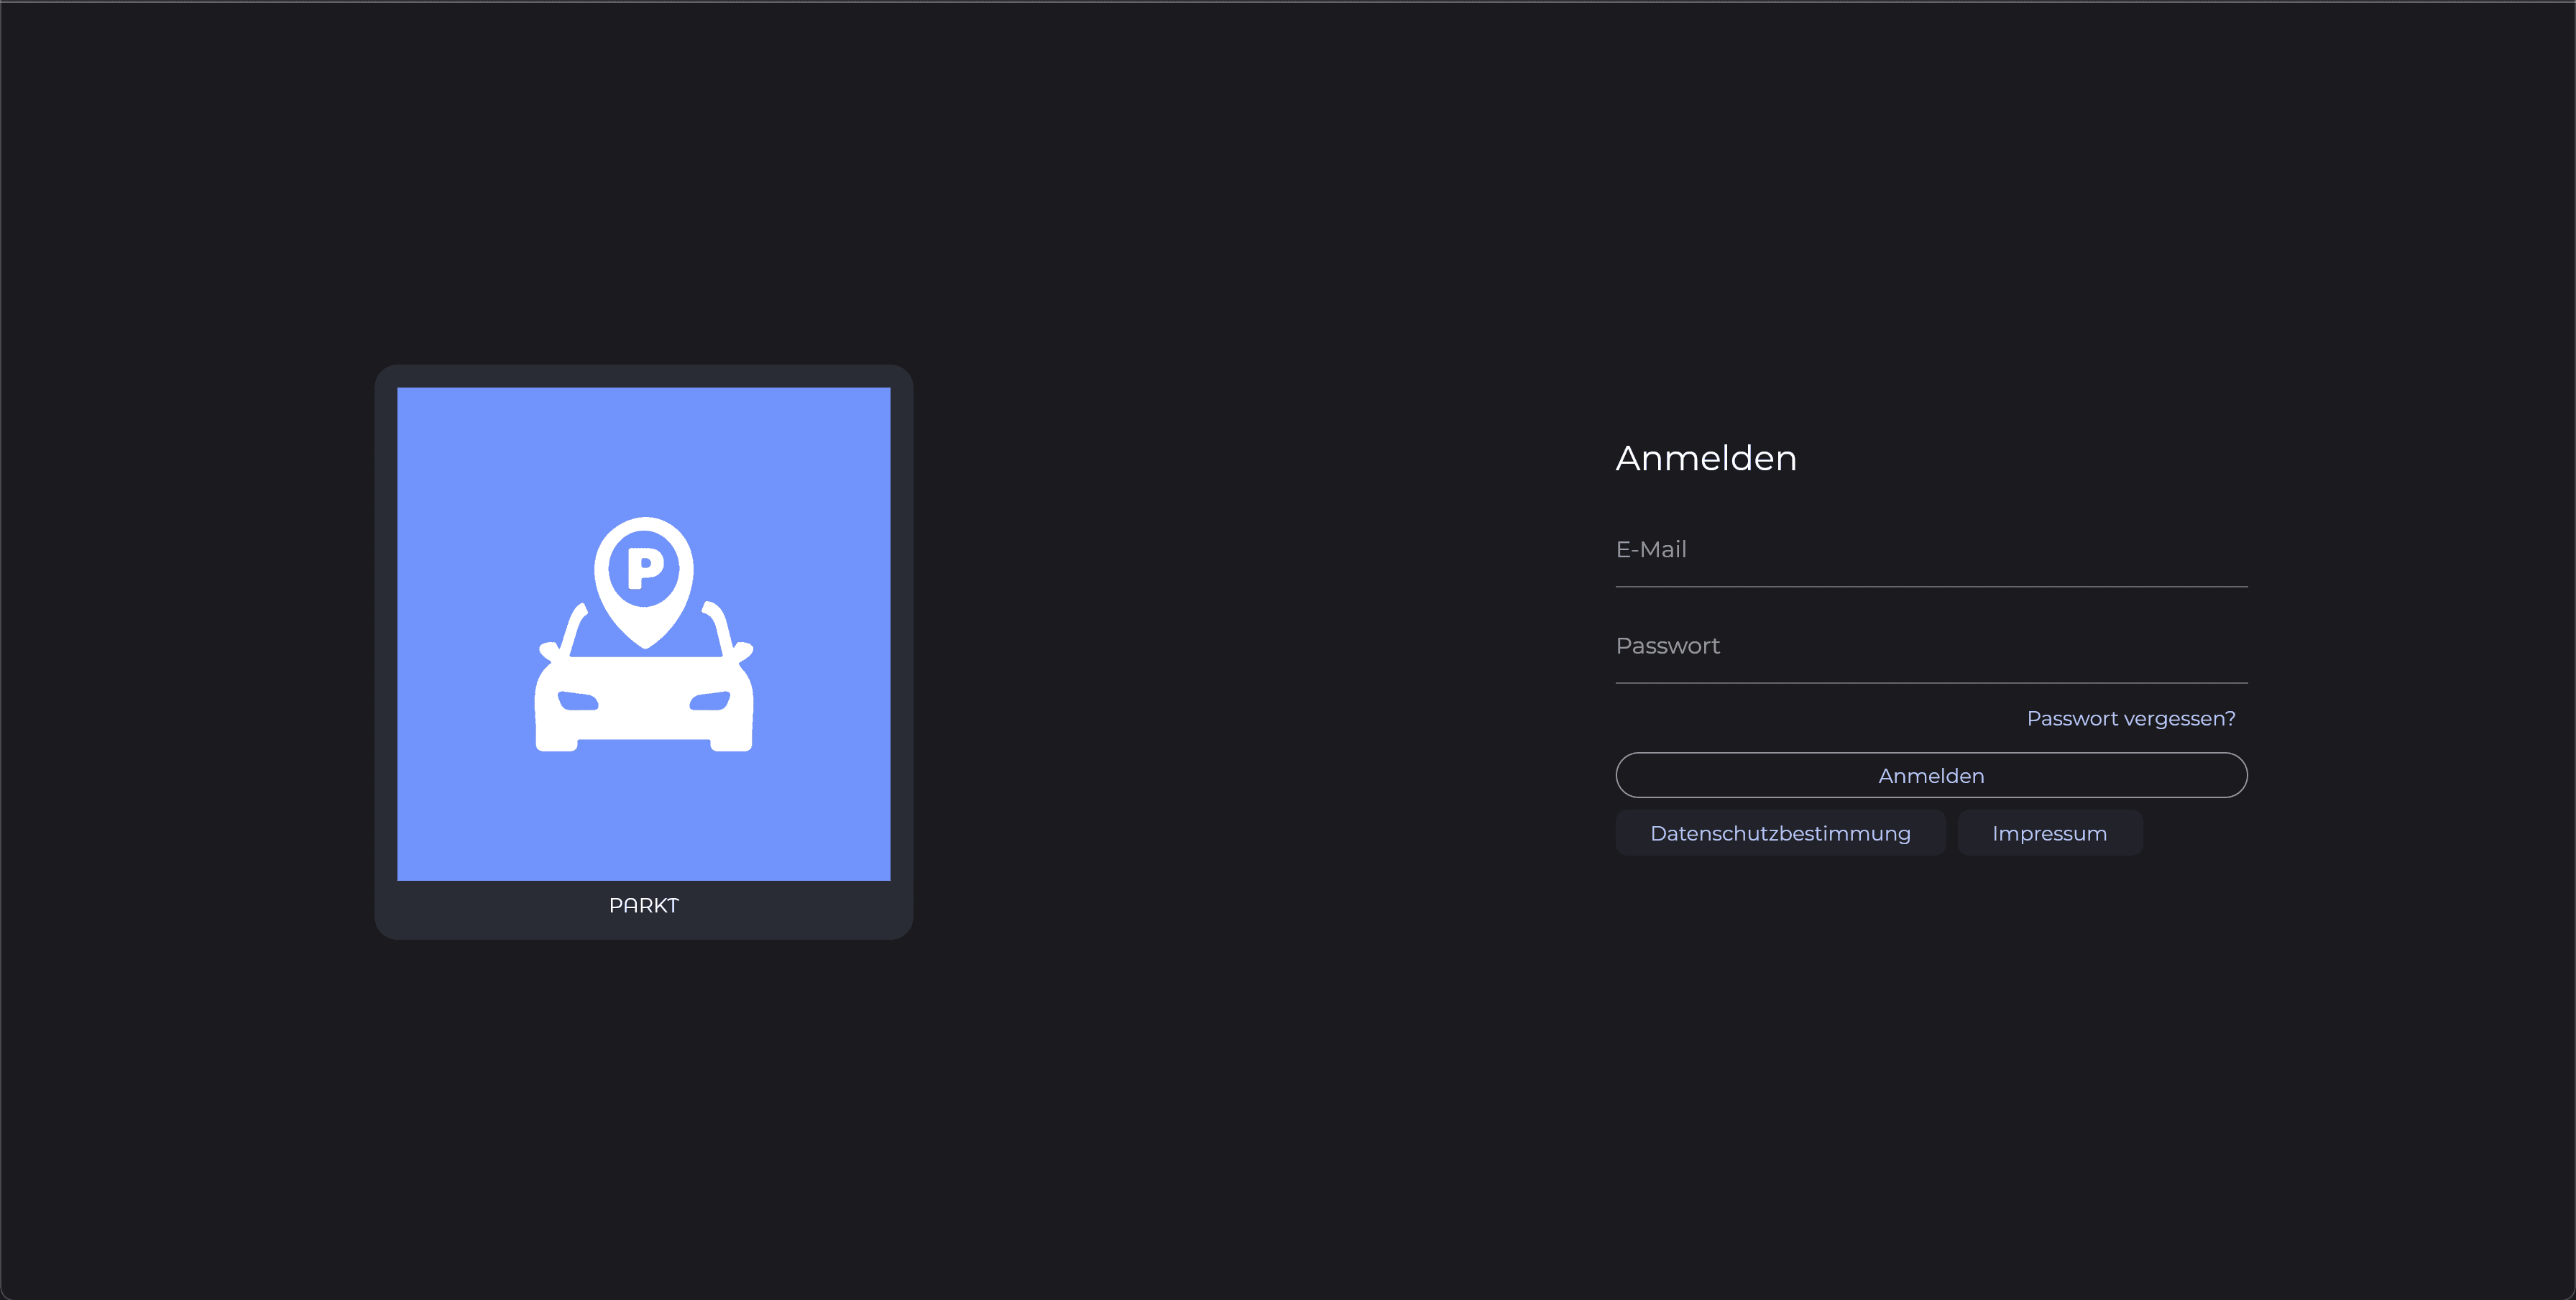Select the PARKT wordmark below the logo
The width and height of the screenshot is (2576, 1300).
point(643,905)
